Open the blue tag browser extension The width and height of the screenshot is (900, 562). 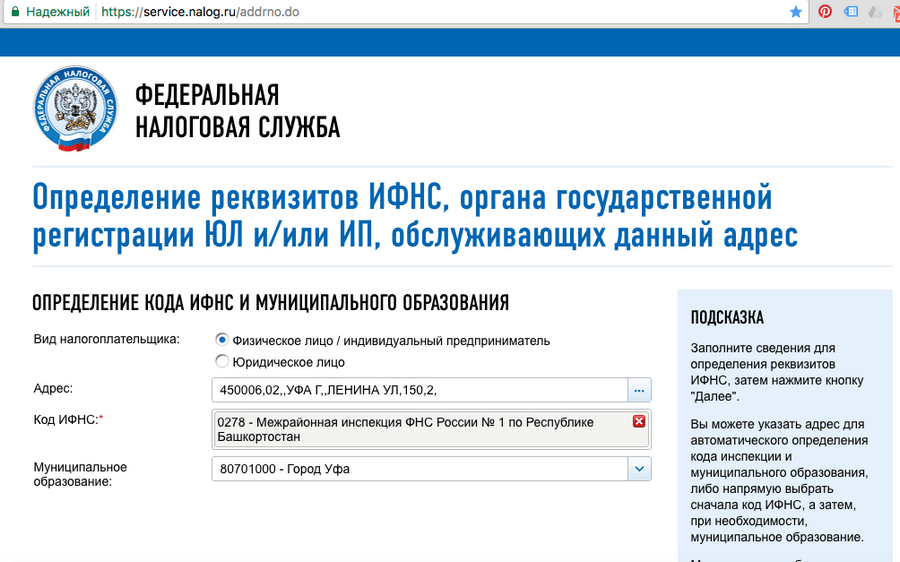tap(851, 12)
